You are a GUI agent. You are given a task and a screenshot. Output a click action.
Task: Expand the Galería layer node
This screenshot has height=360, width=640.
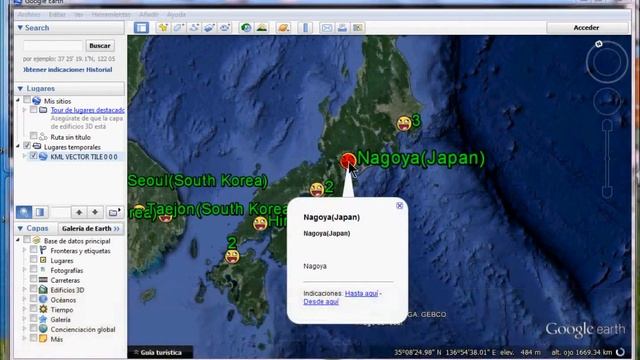click(24, 319)
